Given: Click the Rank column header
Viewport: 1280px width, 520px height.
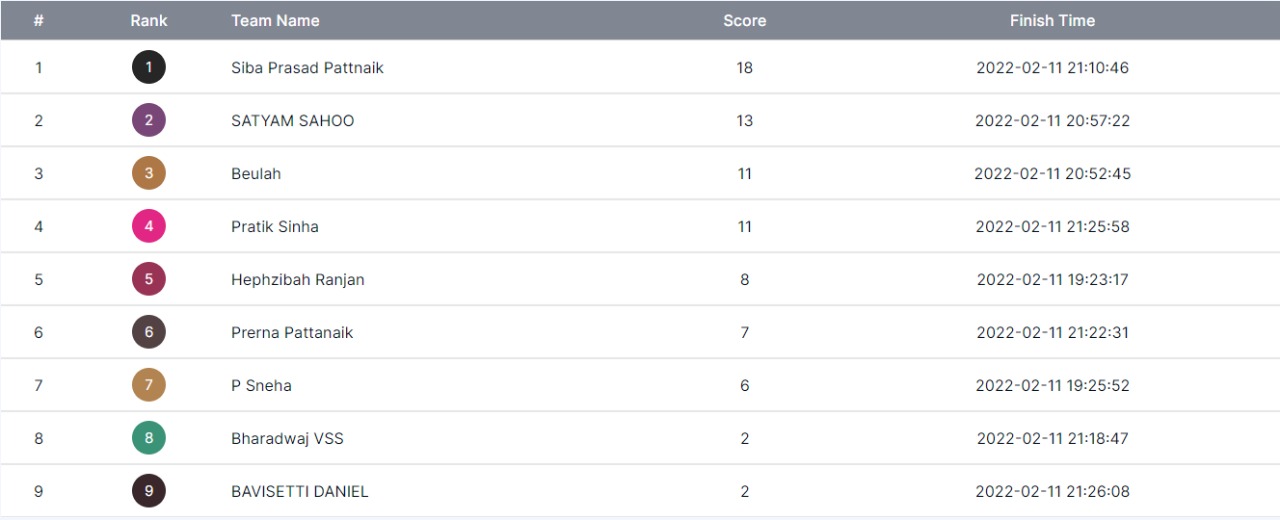Looking at the screenshot, I should click(149, 20).
